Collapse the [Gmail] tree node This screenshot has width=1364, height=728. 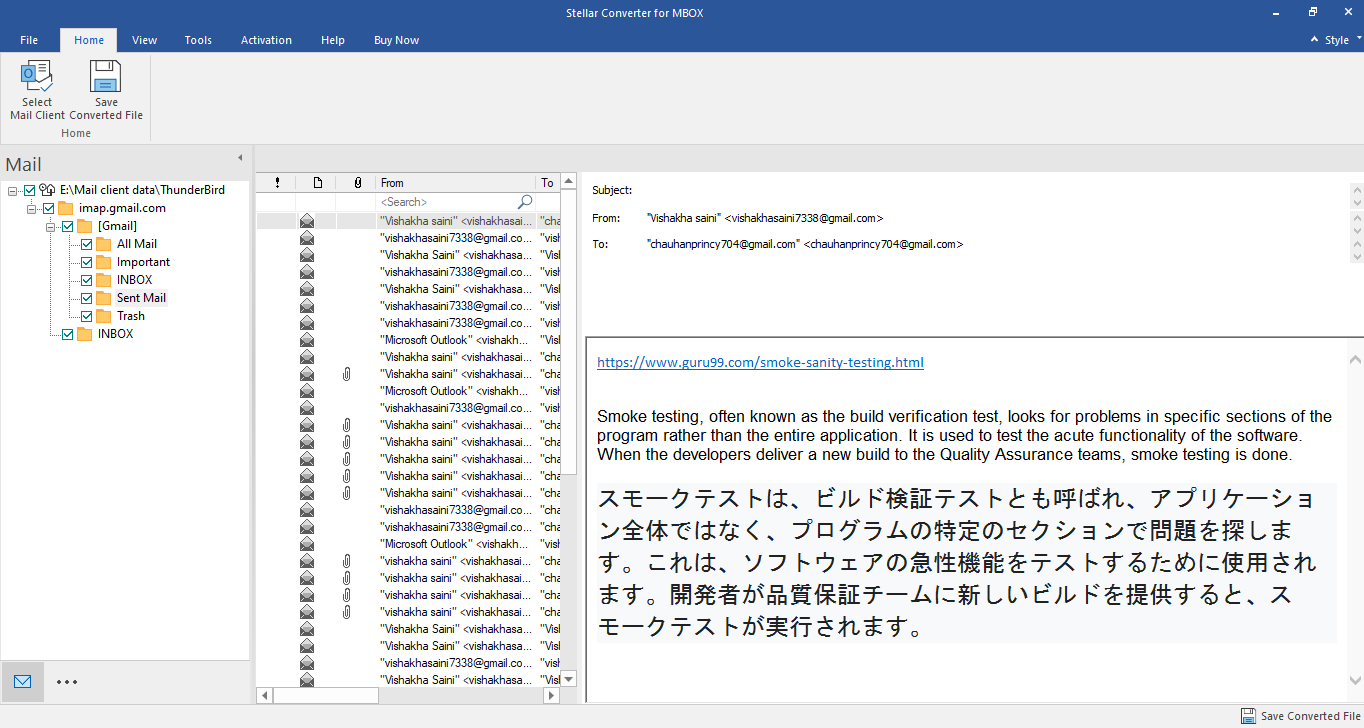(x=51, y=226)
